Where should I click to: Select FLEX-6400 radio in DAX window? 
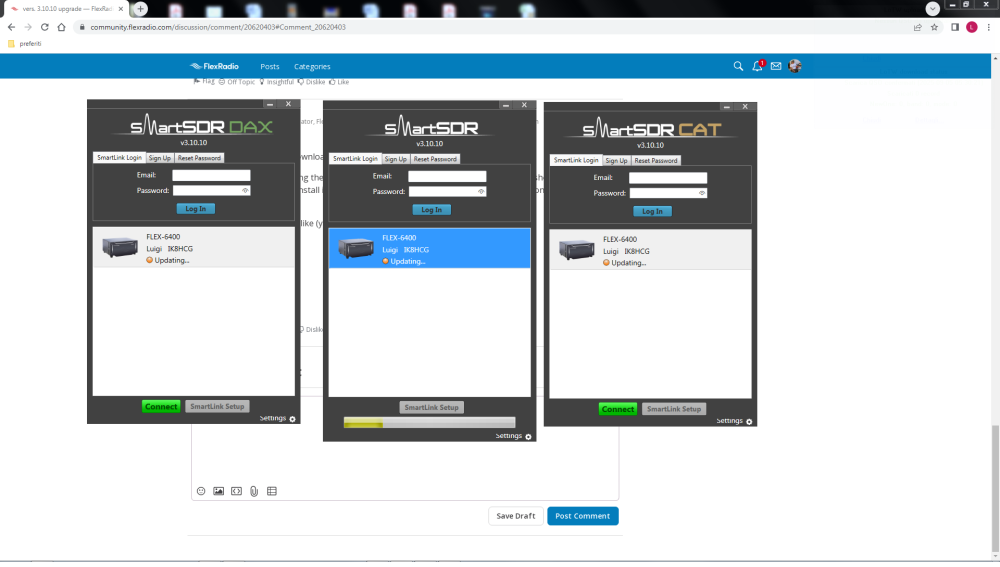pyautogui.click(x=194, y=247)
